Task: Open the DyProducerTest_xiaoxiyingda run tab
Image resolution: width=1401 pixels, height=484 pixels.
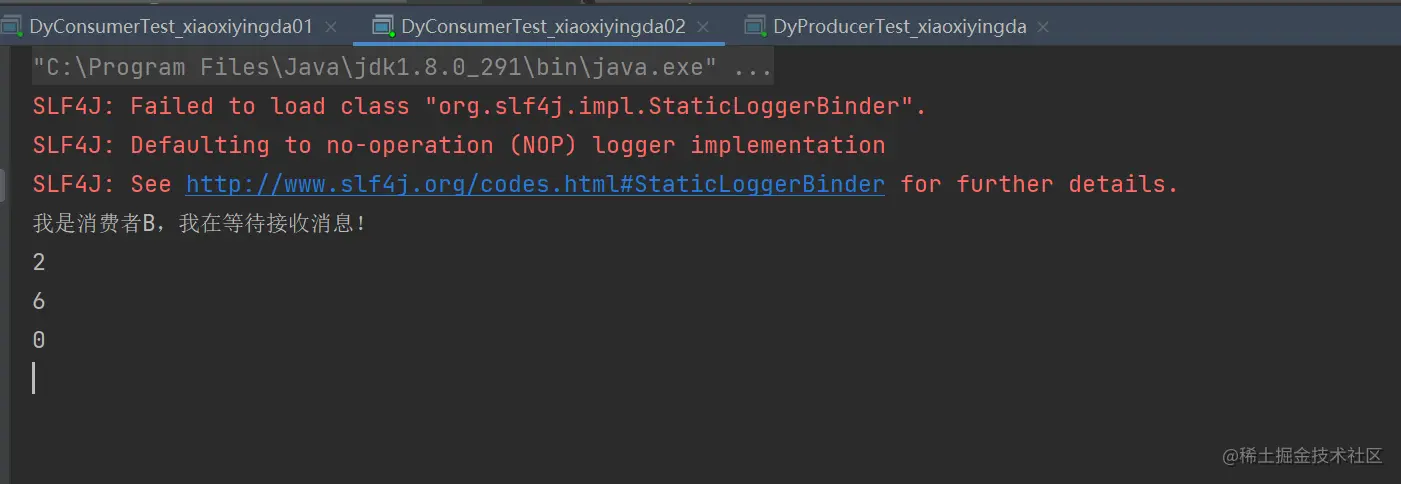Action: click(x=900, y=27)
